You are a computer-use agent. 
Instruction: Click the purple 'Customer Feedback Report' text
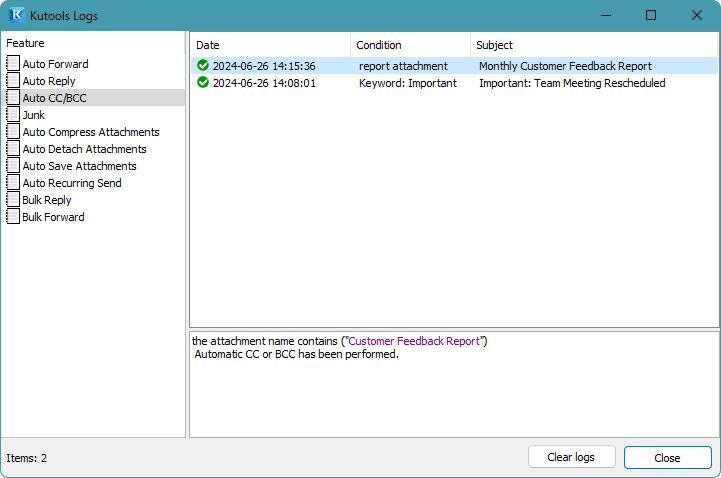[414, 341]
